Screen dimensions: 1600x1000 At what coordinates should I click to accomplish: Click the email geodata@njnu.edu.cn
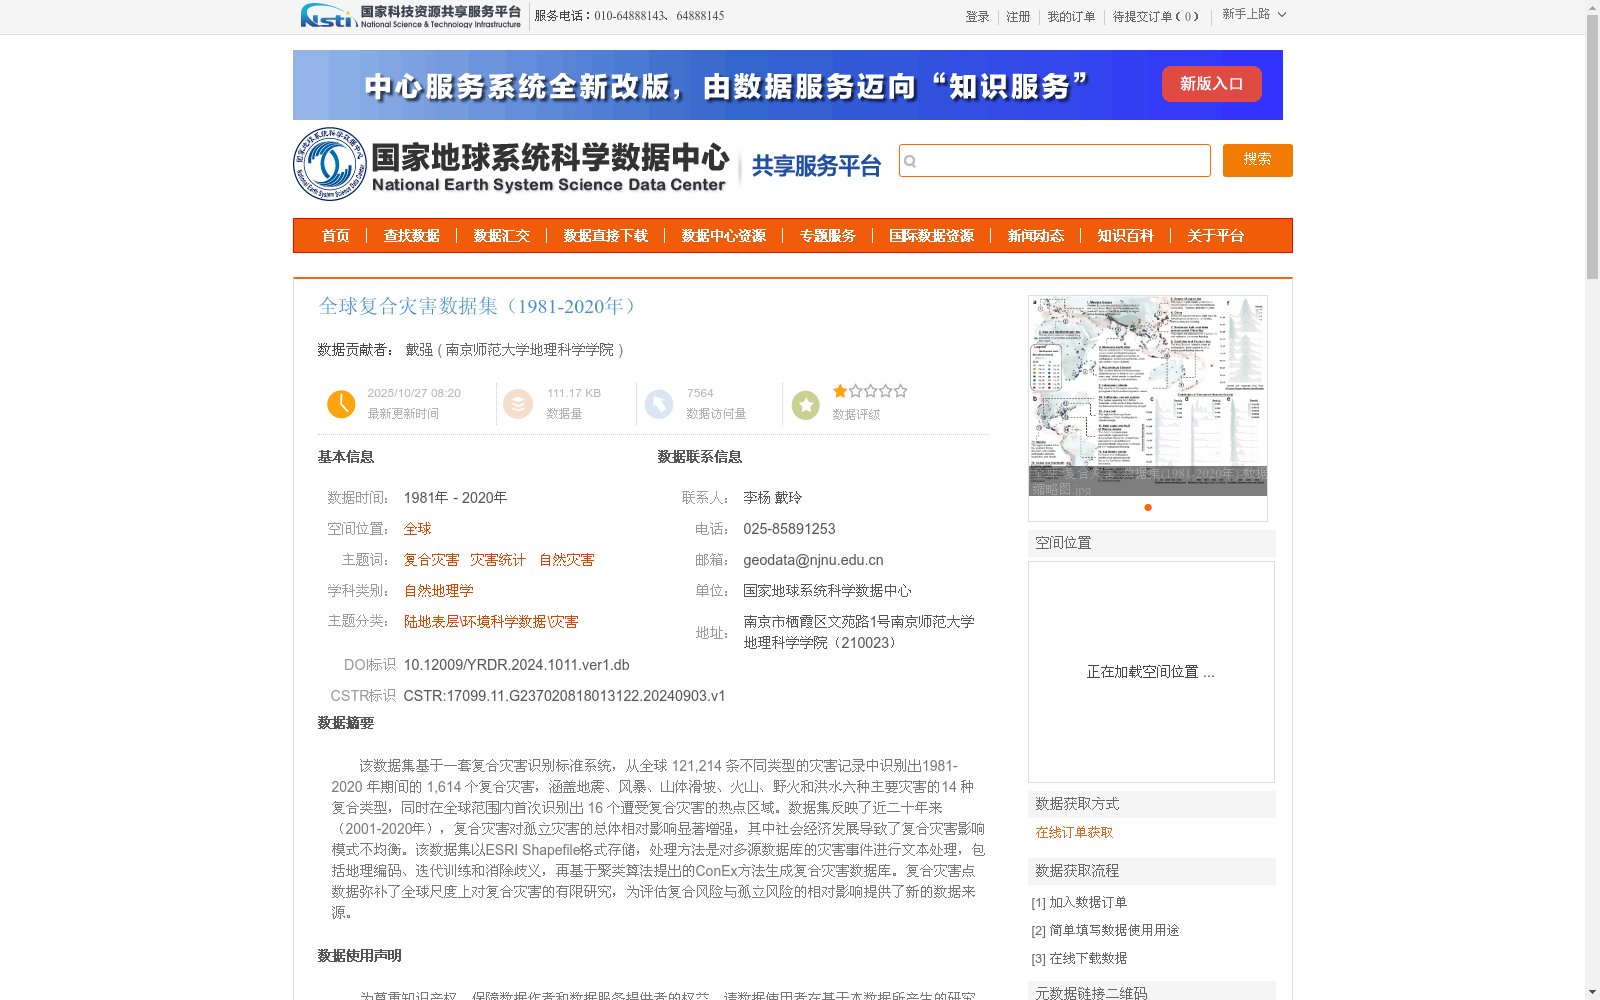(x=813, y=560)
